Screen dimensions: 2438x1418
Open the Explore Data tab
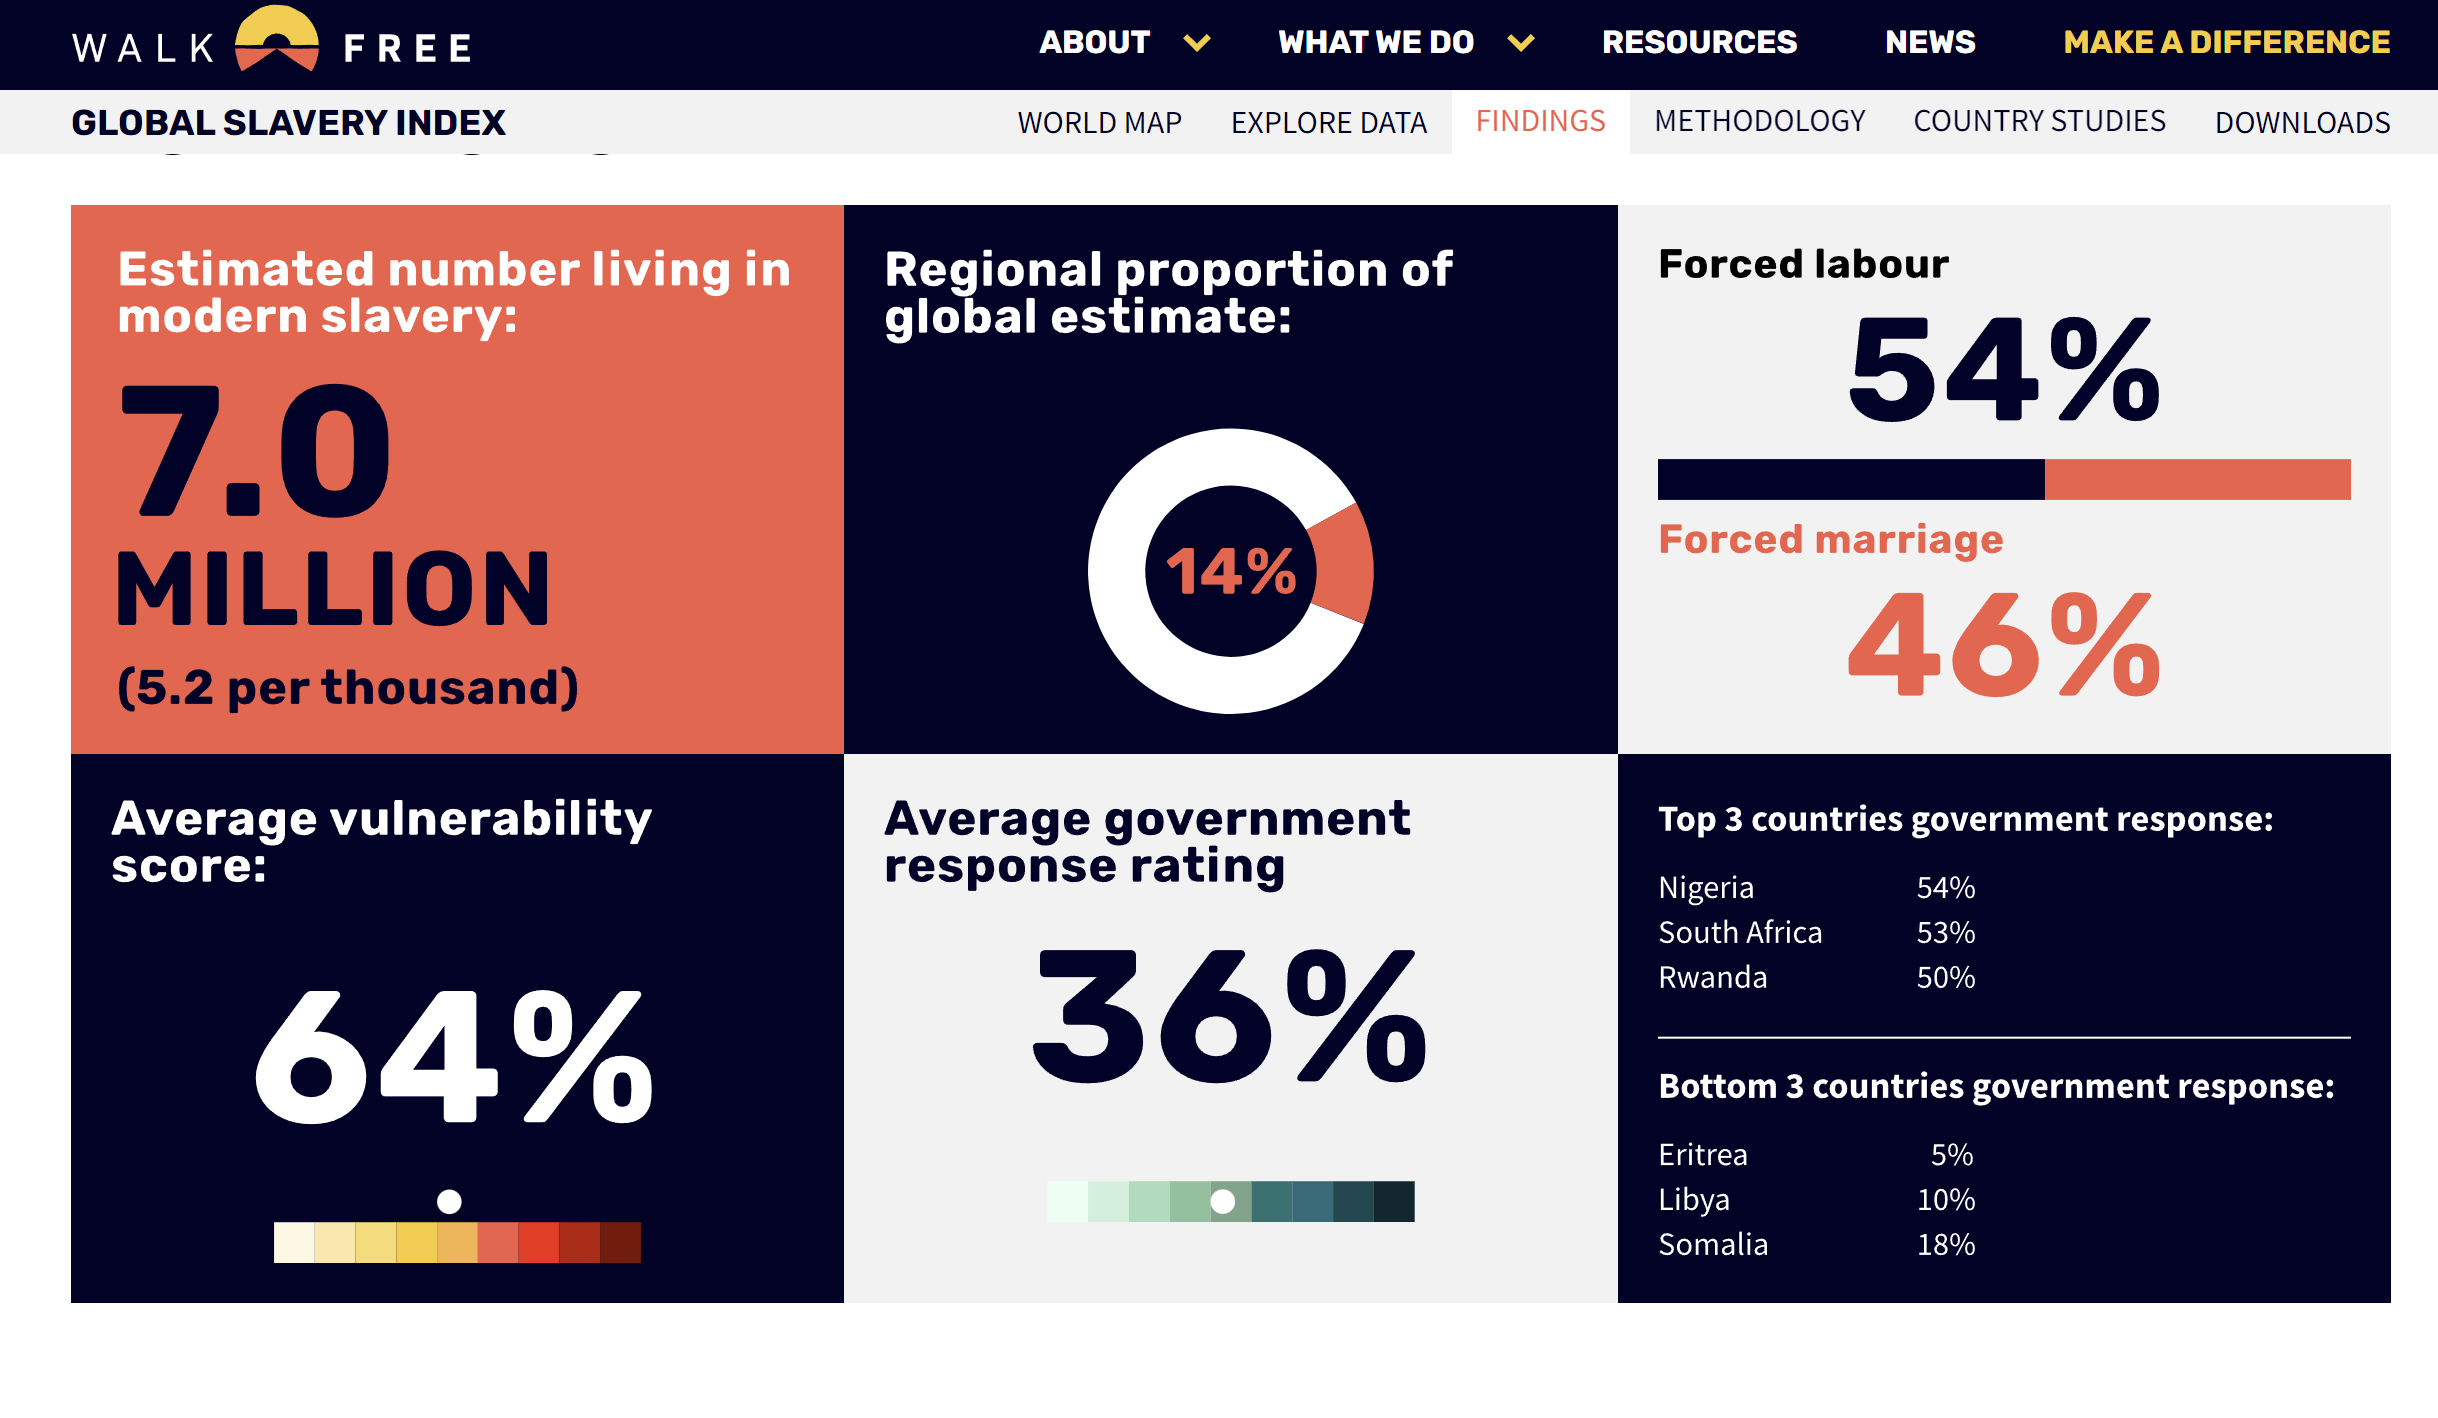1329,123
